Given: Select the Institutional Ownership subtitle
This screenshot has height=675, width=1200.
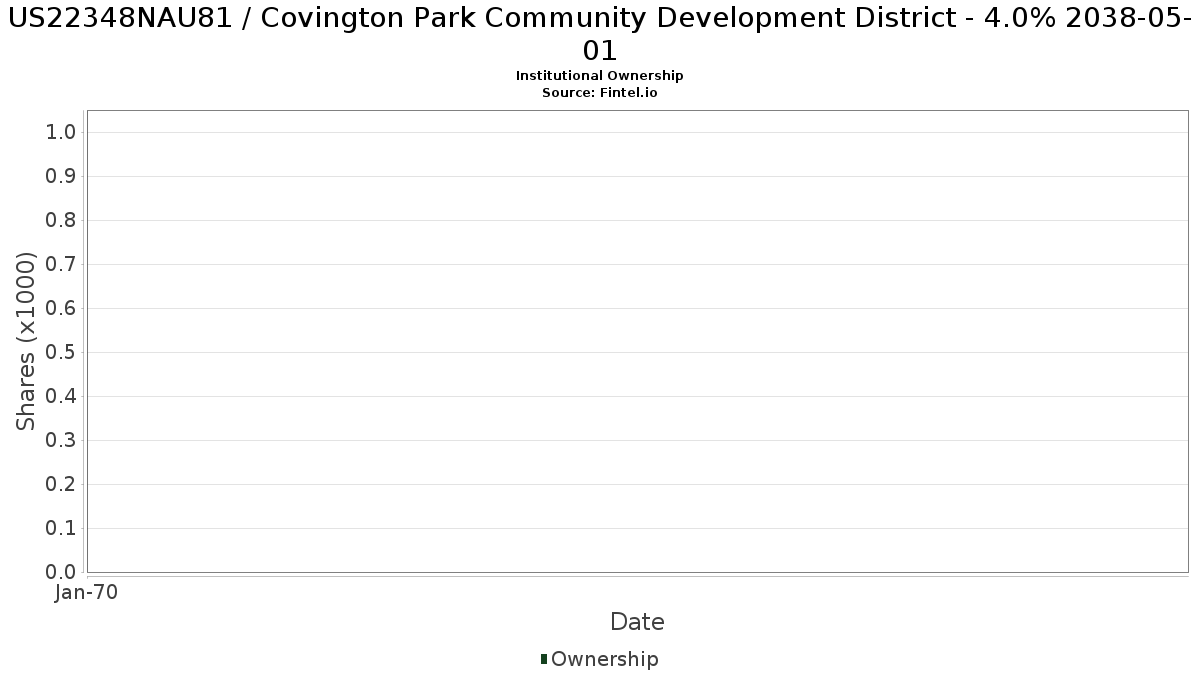Looking at the screenshot, I should [x=600, y=76].
